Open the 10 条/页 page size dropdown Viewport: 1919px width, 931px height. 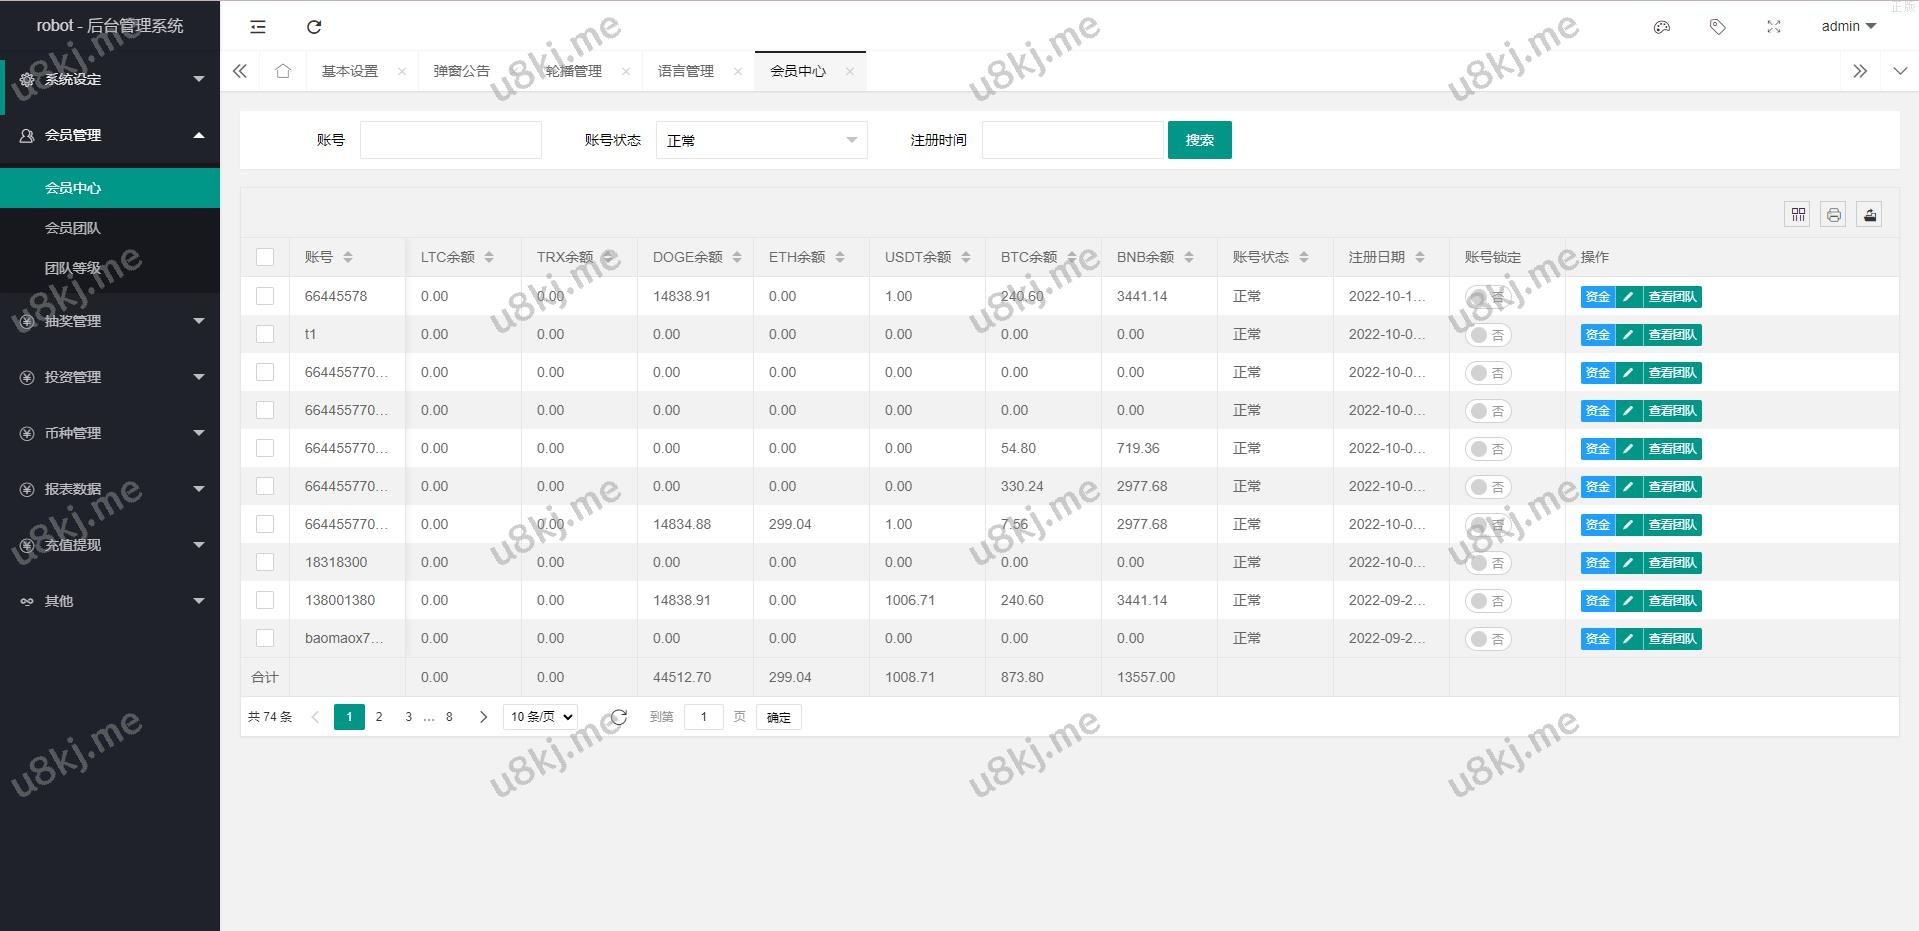pos(540,717)
